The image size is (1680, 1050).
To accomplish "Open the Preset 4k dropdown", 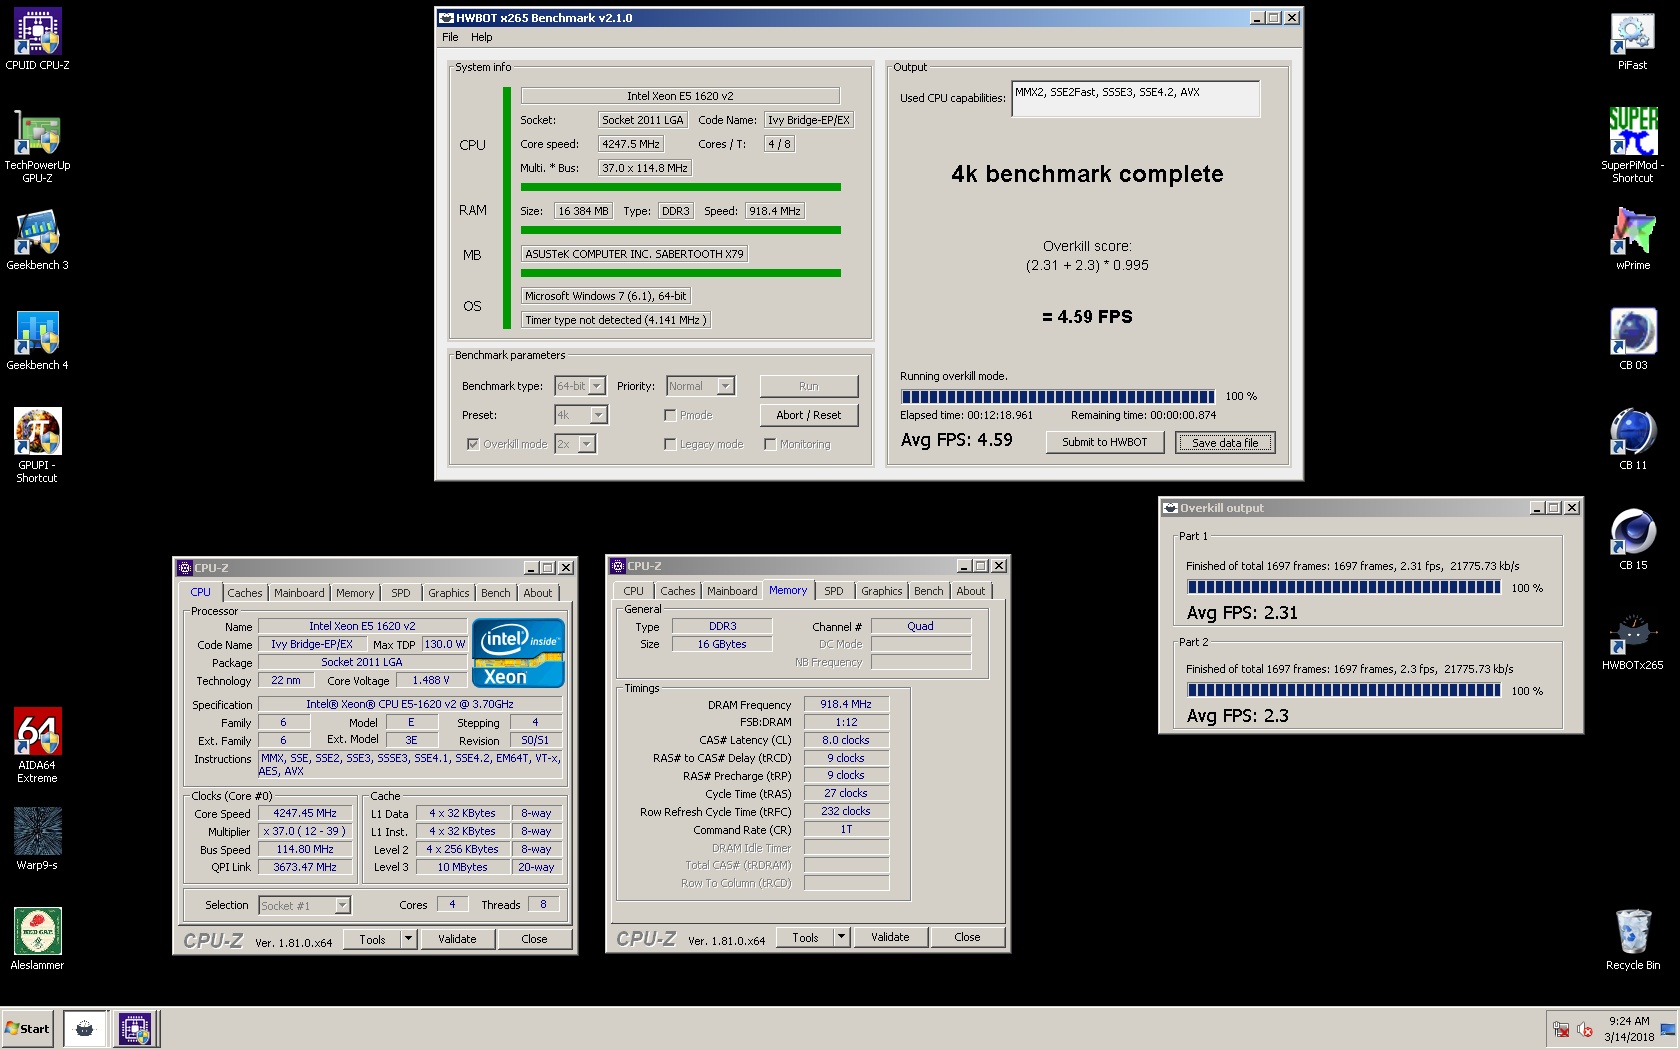I will click(581, 415).
